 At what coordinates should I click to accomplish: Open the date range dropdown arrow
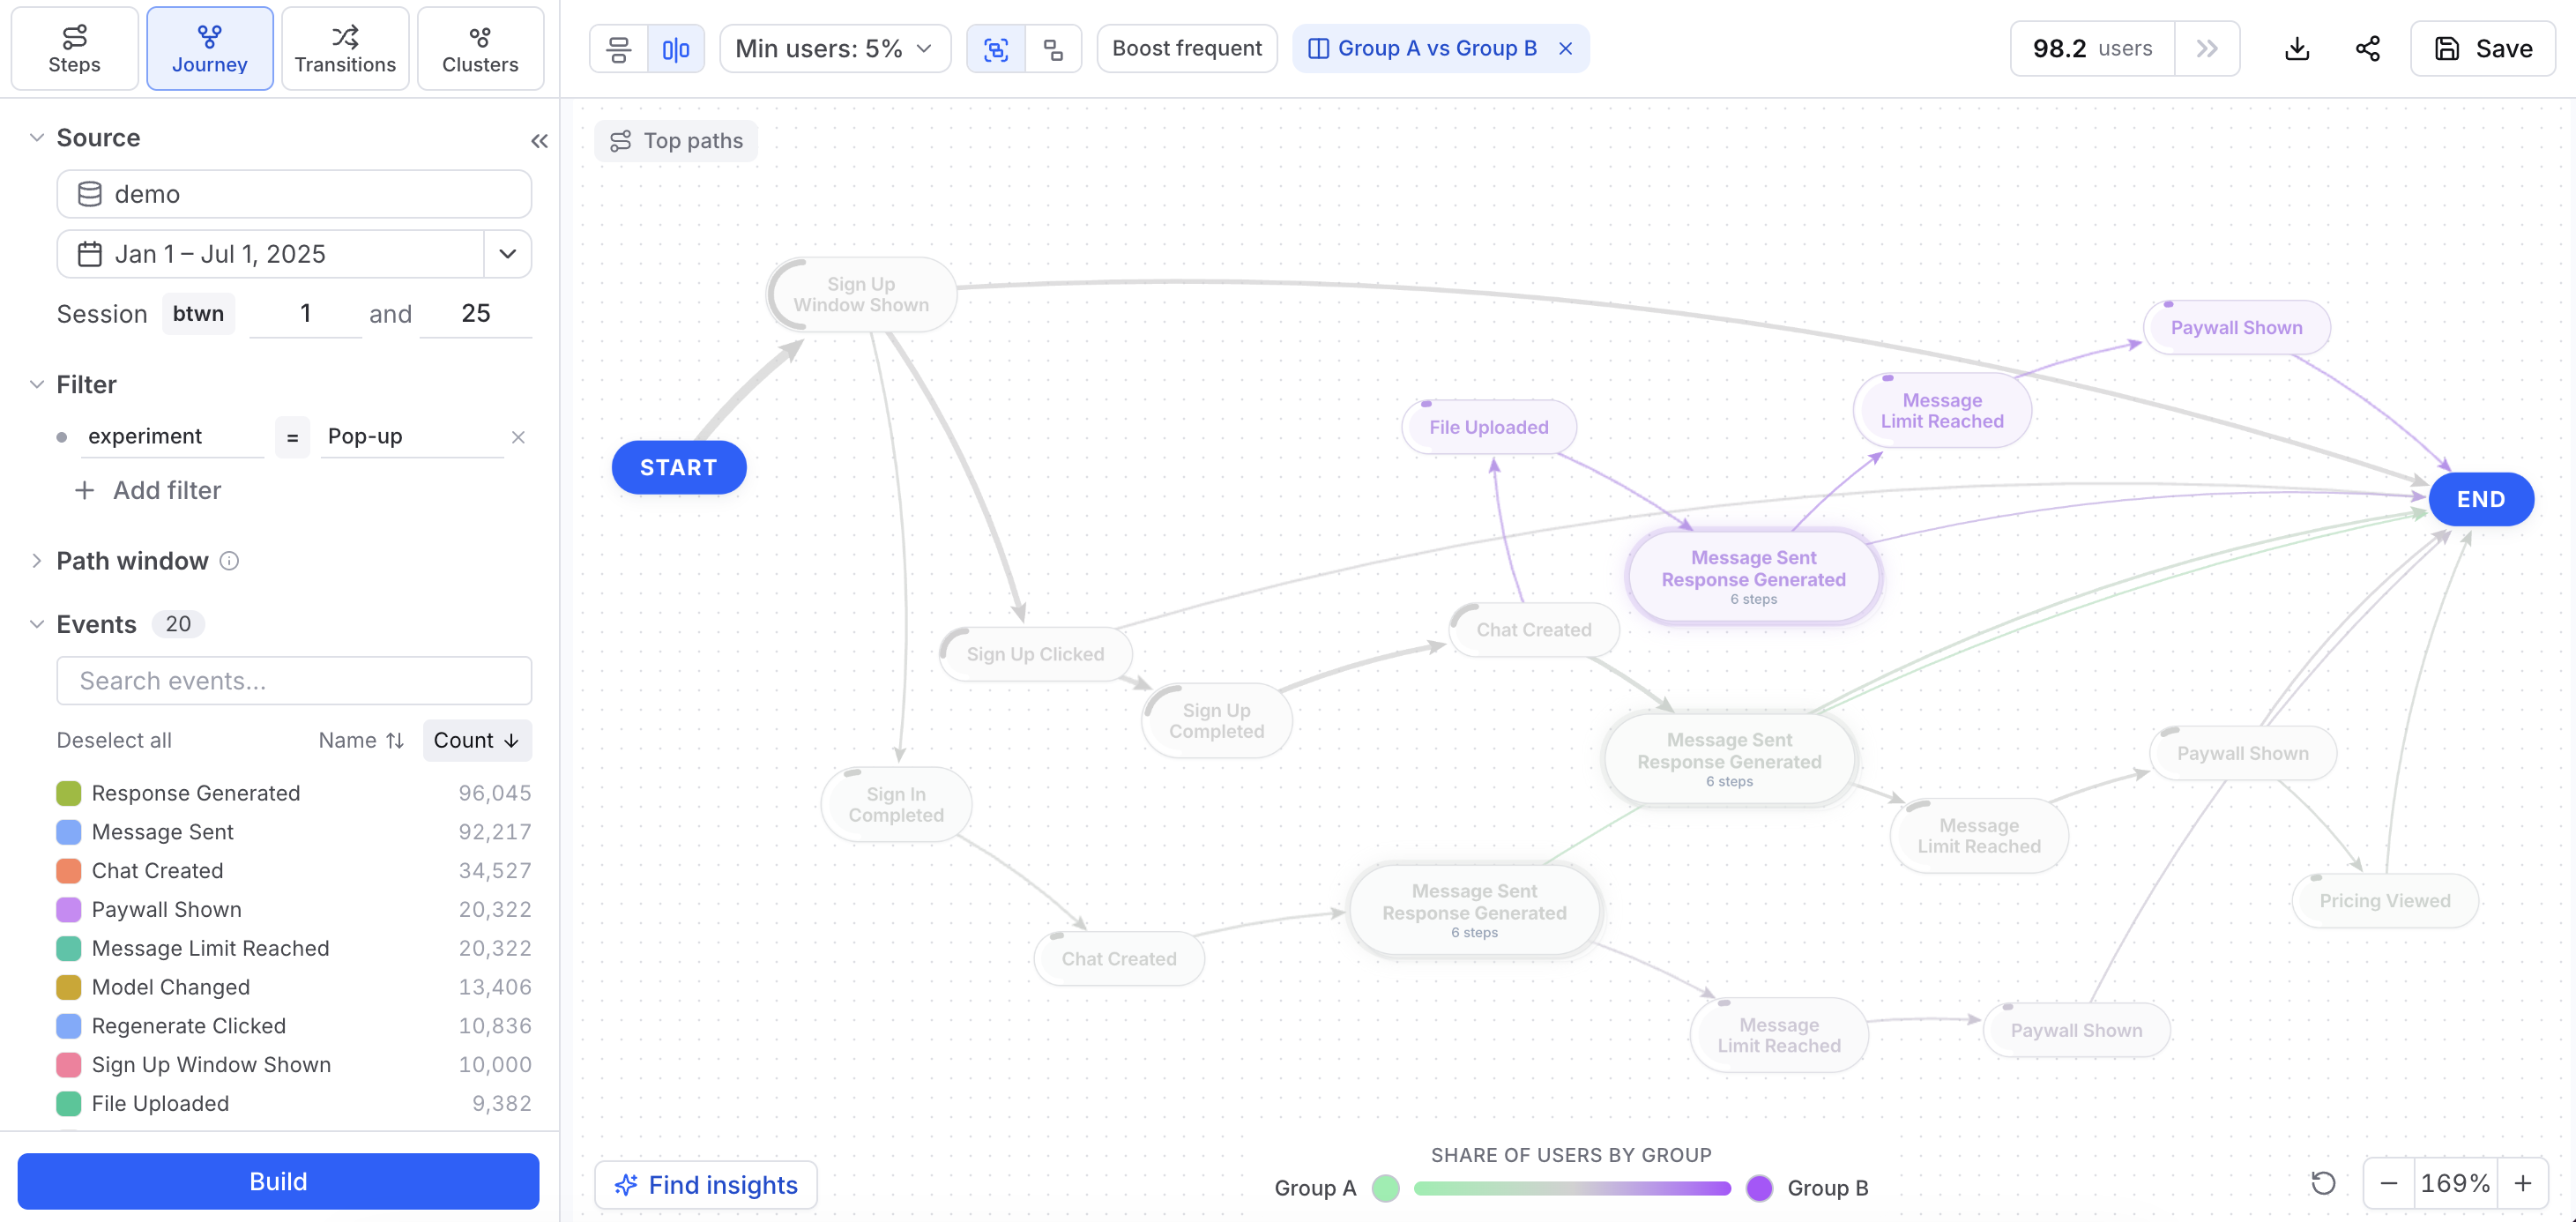coord(508,254)
